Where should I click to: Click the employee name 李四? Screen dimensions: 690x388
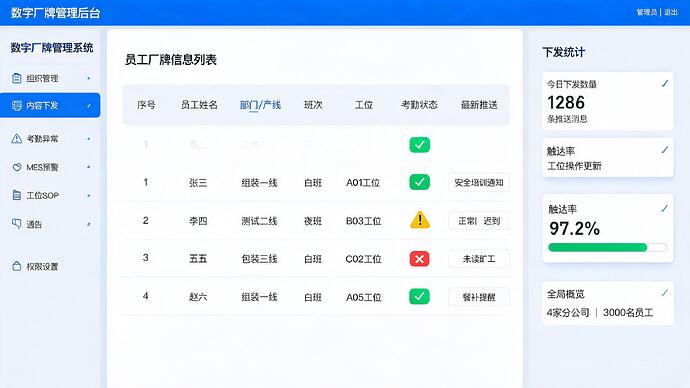click(x=198, y=221)
